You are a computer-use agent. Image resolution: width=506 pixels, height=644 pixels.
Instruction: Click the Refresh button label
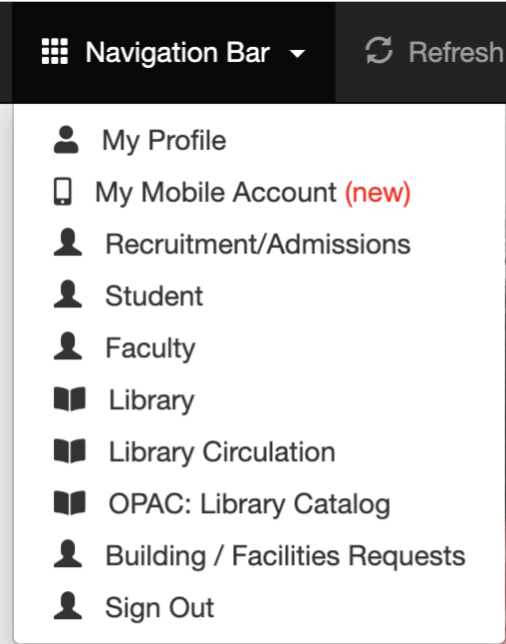coord(457,52)
